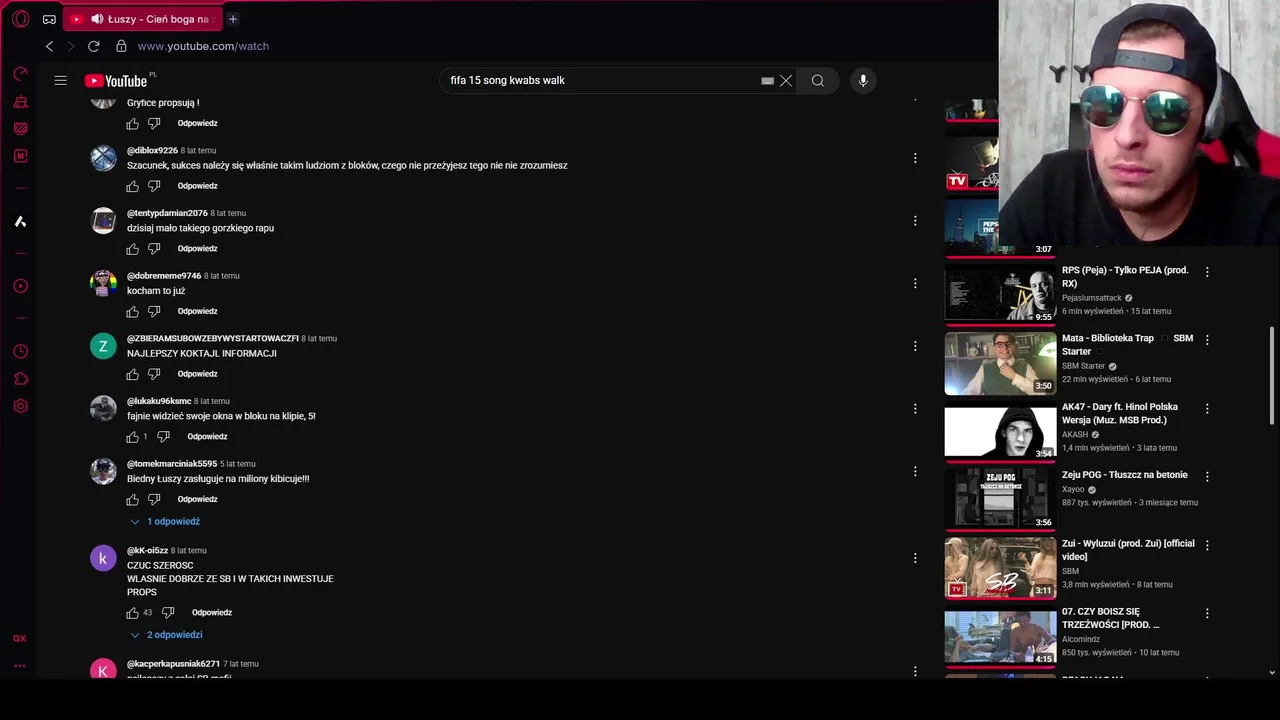Open a new tab with the plus button

[x=232, y=19]
